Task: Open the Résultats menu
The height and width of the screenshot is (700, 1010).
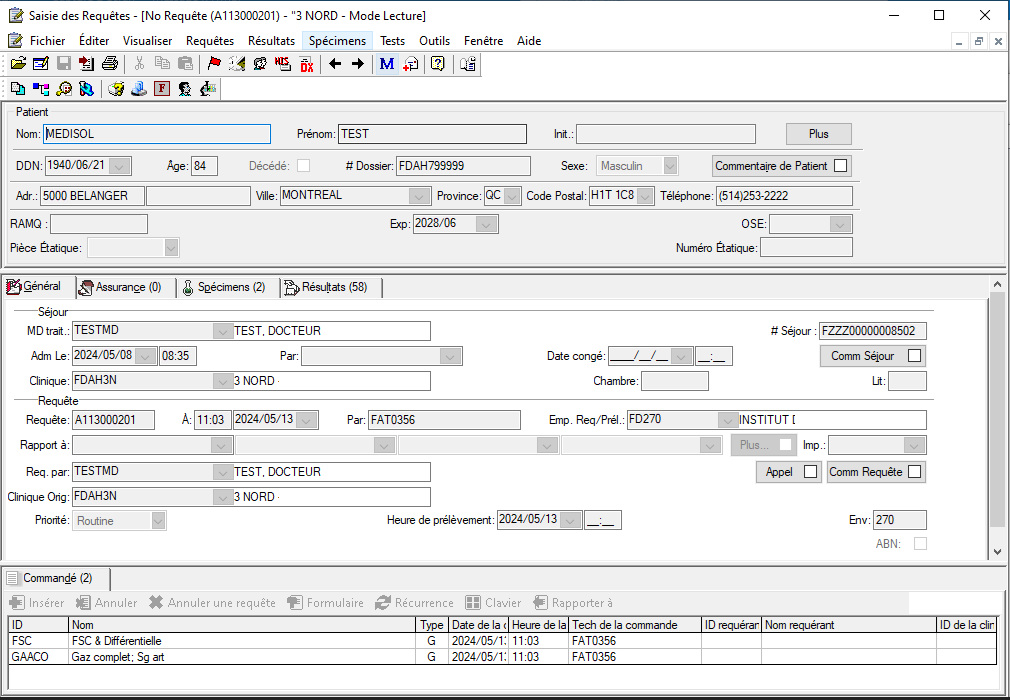Action: click(271, 41)
